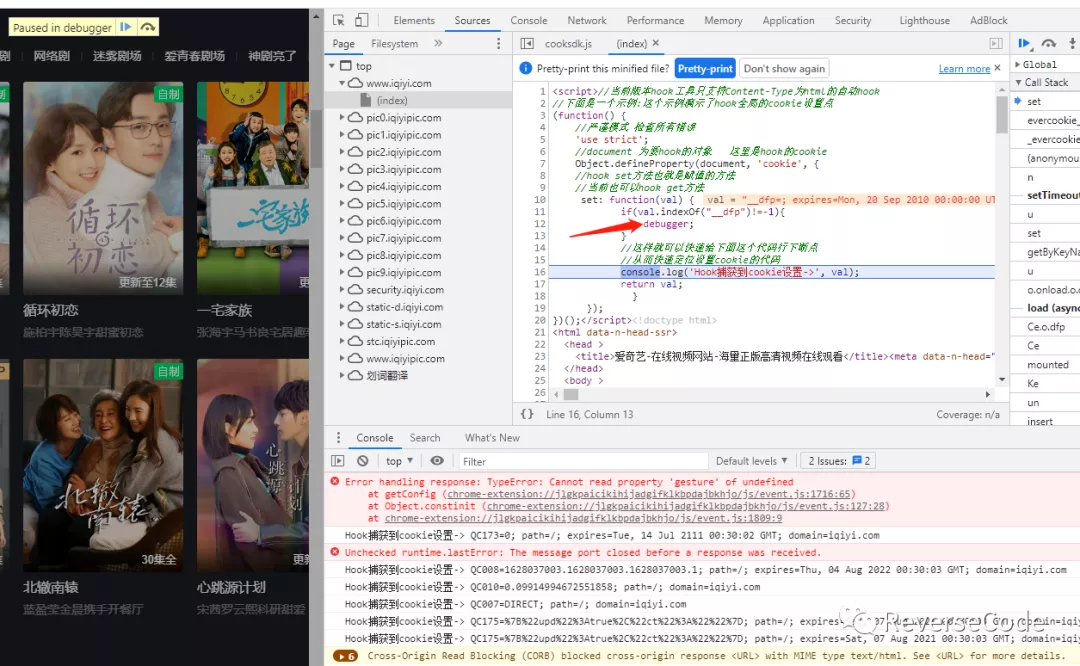Select the Page navigator tab
The image size is (1080, 666).
click(343, 43)
